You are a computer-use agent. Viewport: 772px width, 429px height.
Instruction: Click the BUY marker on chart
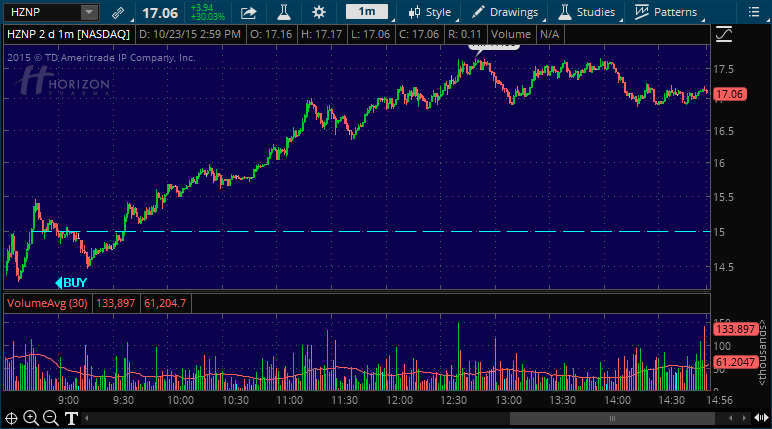point(71,283)
